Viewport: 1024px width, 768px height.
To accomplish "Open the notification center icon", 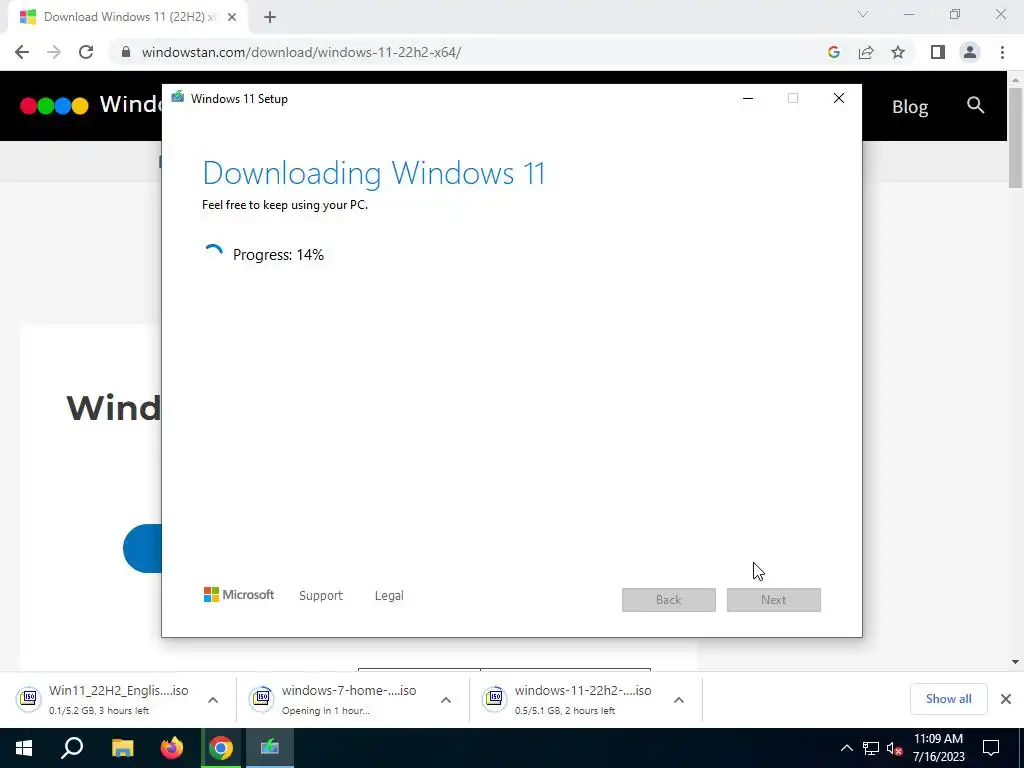I will (x=991, y=748).
